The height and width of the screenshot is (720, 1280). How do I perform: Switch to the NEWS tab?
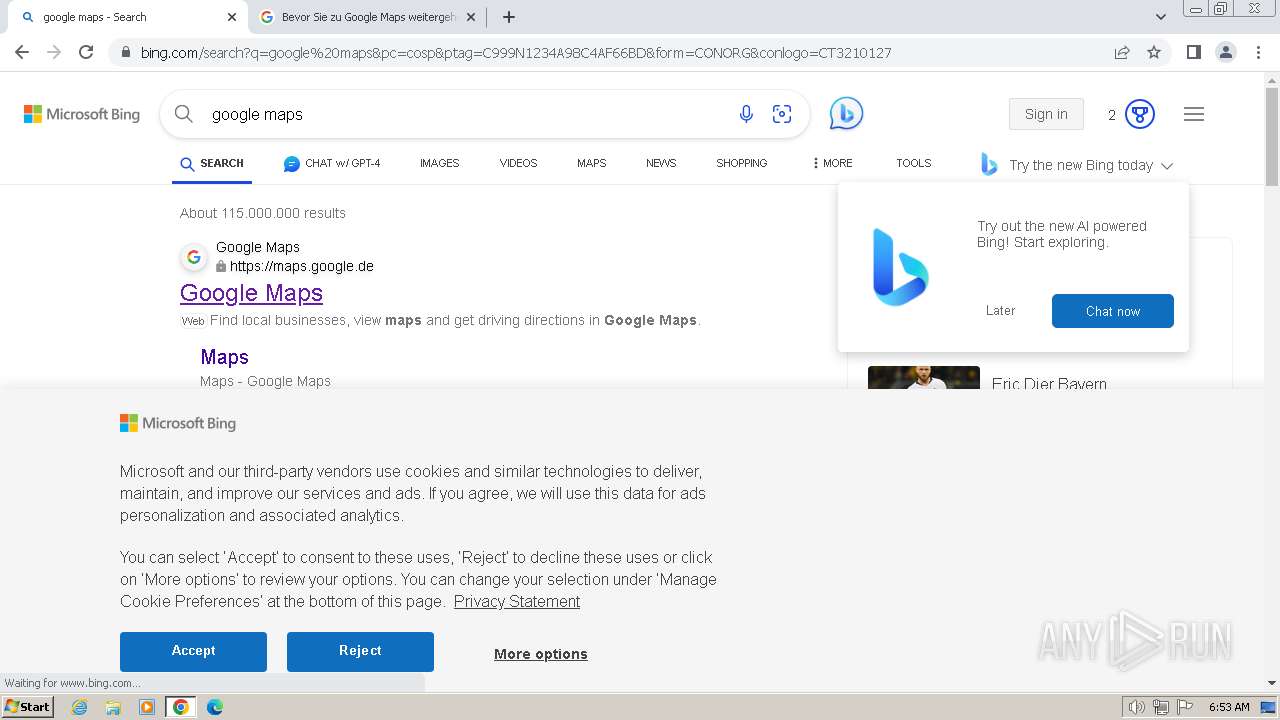coord(661,163)
